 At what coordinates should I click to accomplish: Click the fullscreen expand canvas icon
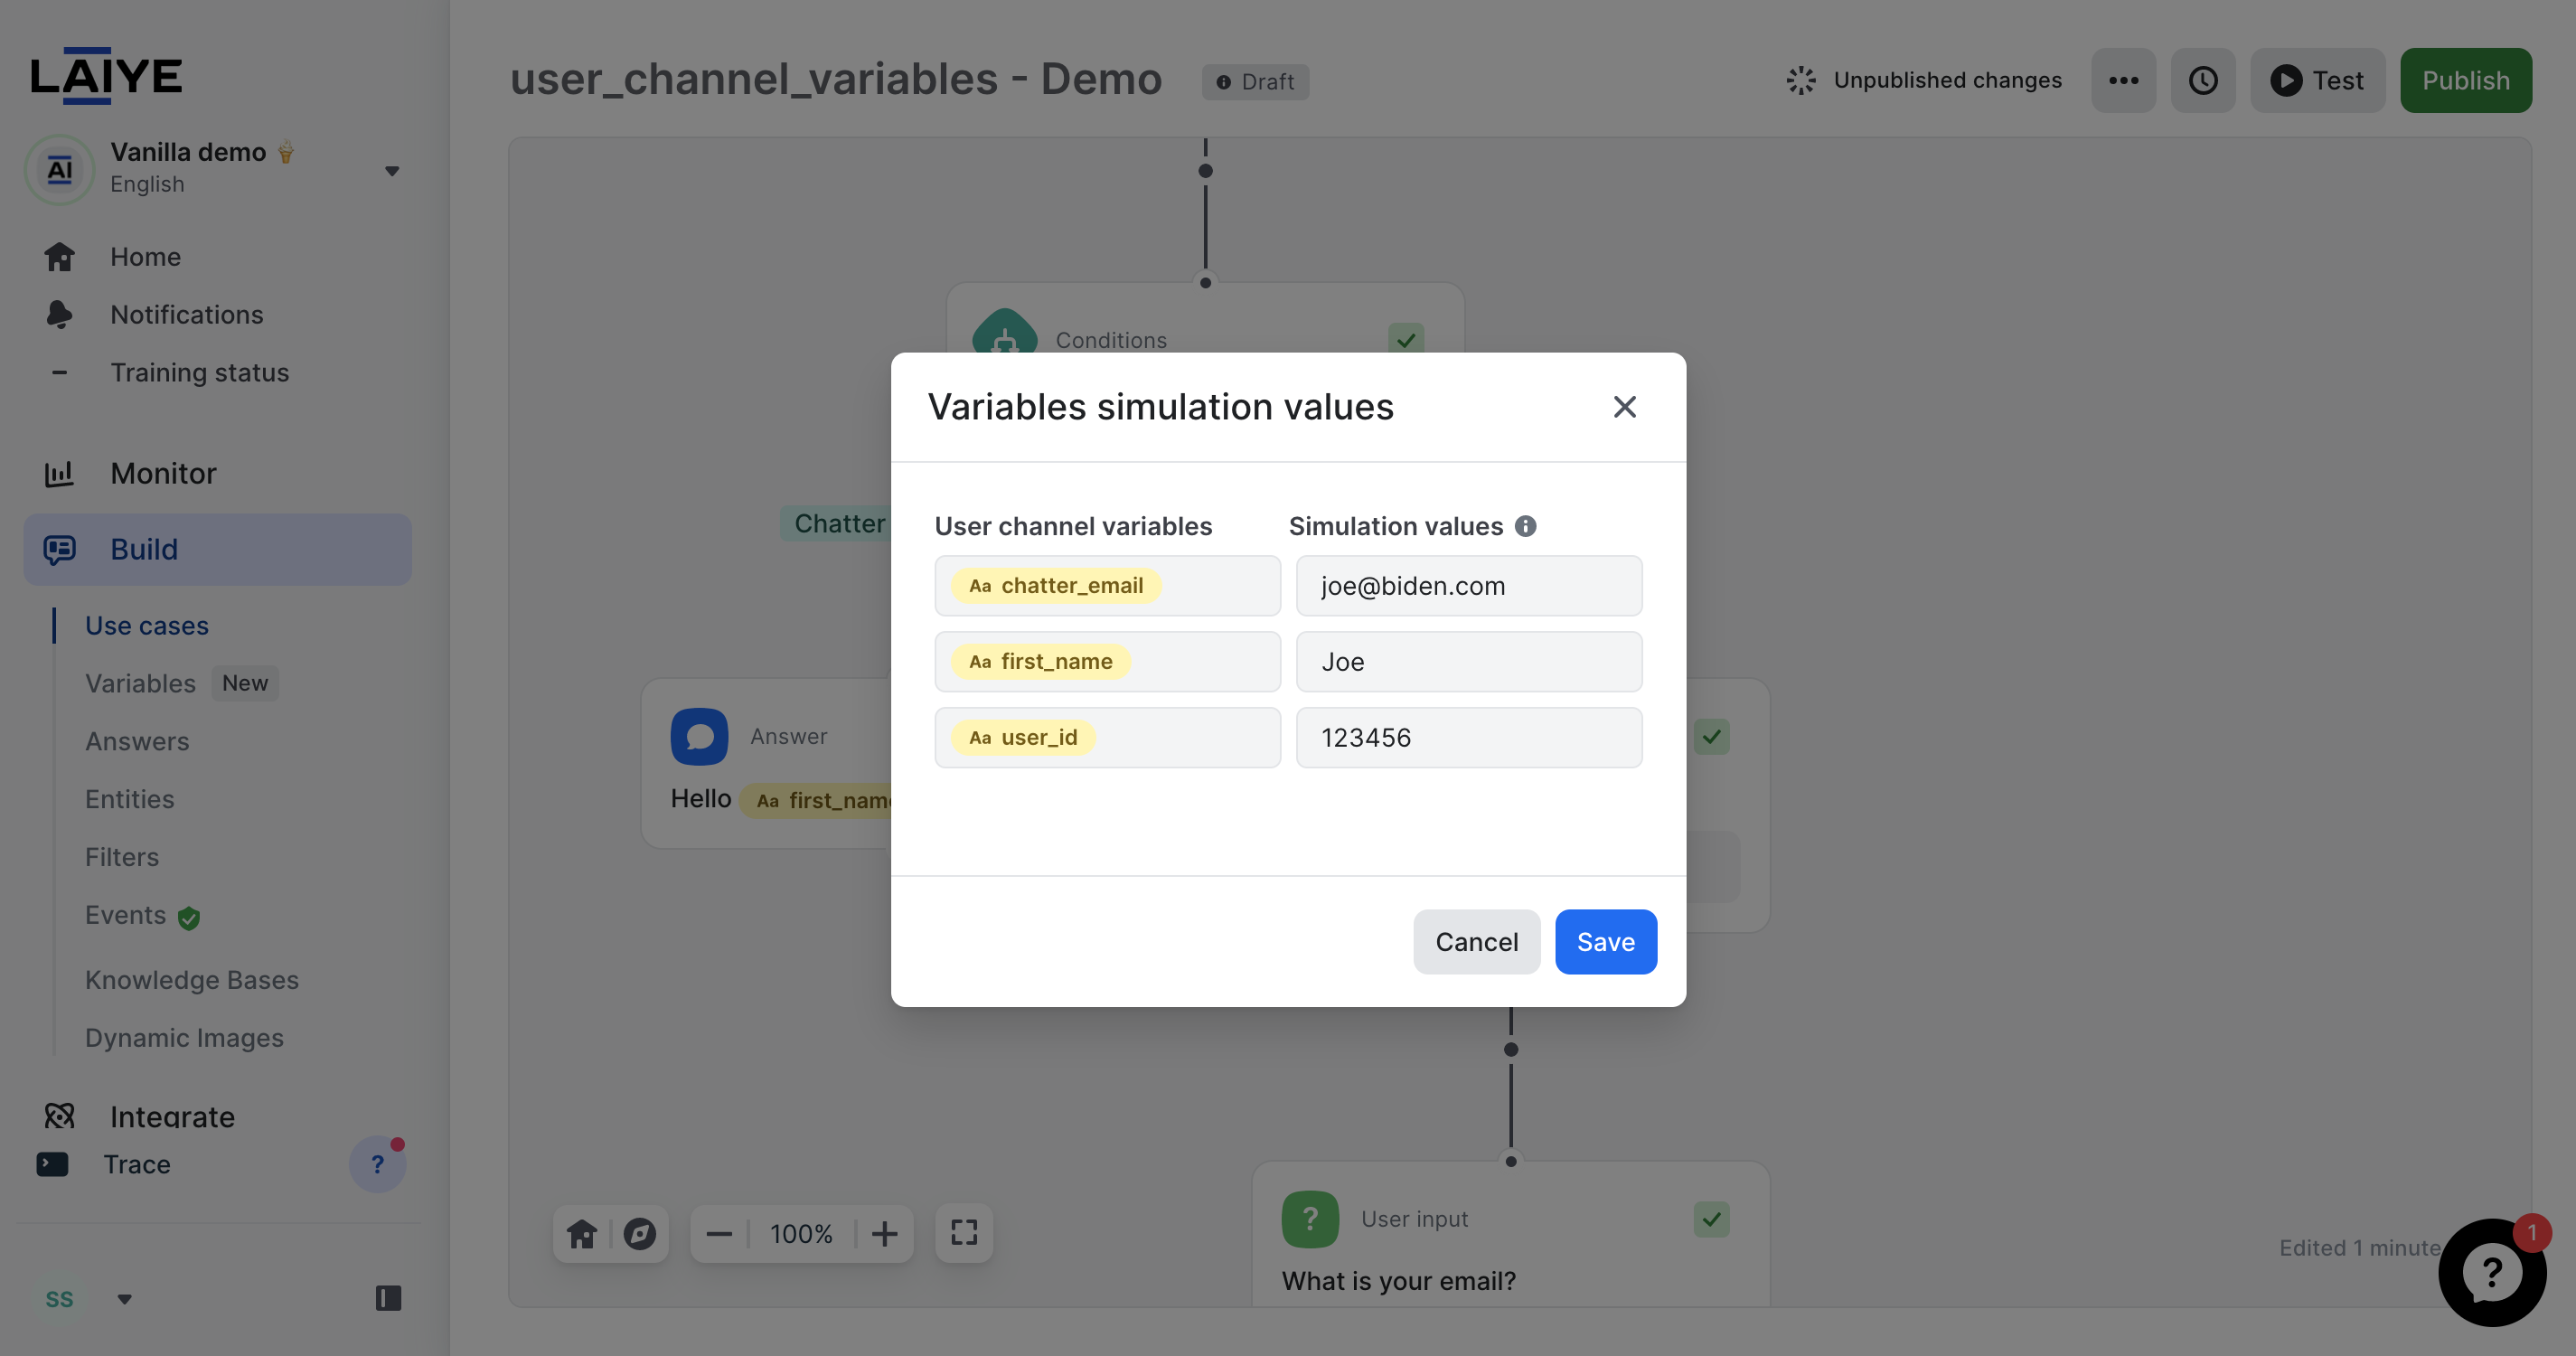[x=964, y=1233]
